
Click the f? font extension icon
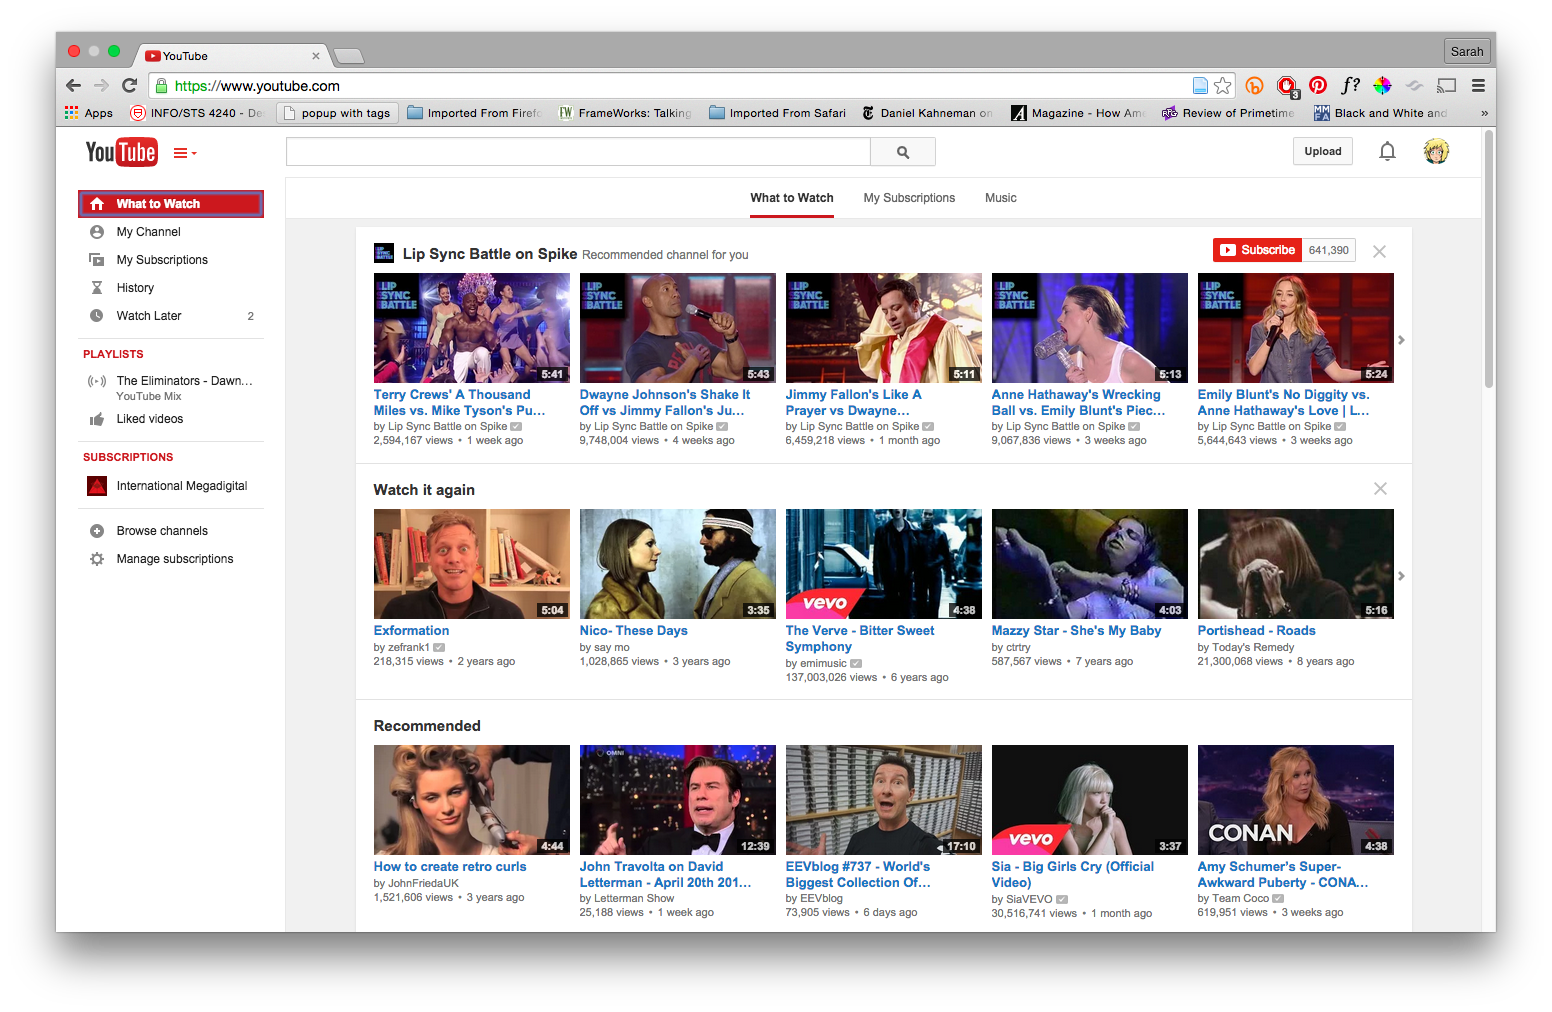1350,86
